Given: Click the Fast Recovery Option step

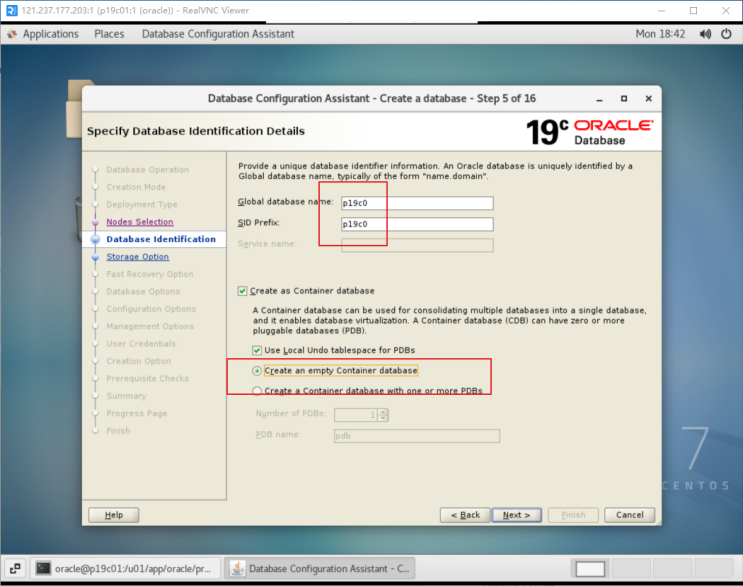Looking at the screenshot, I should [150, 274].
